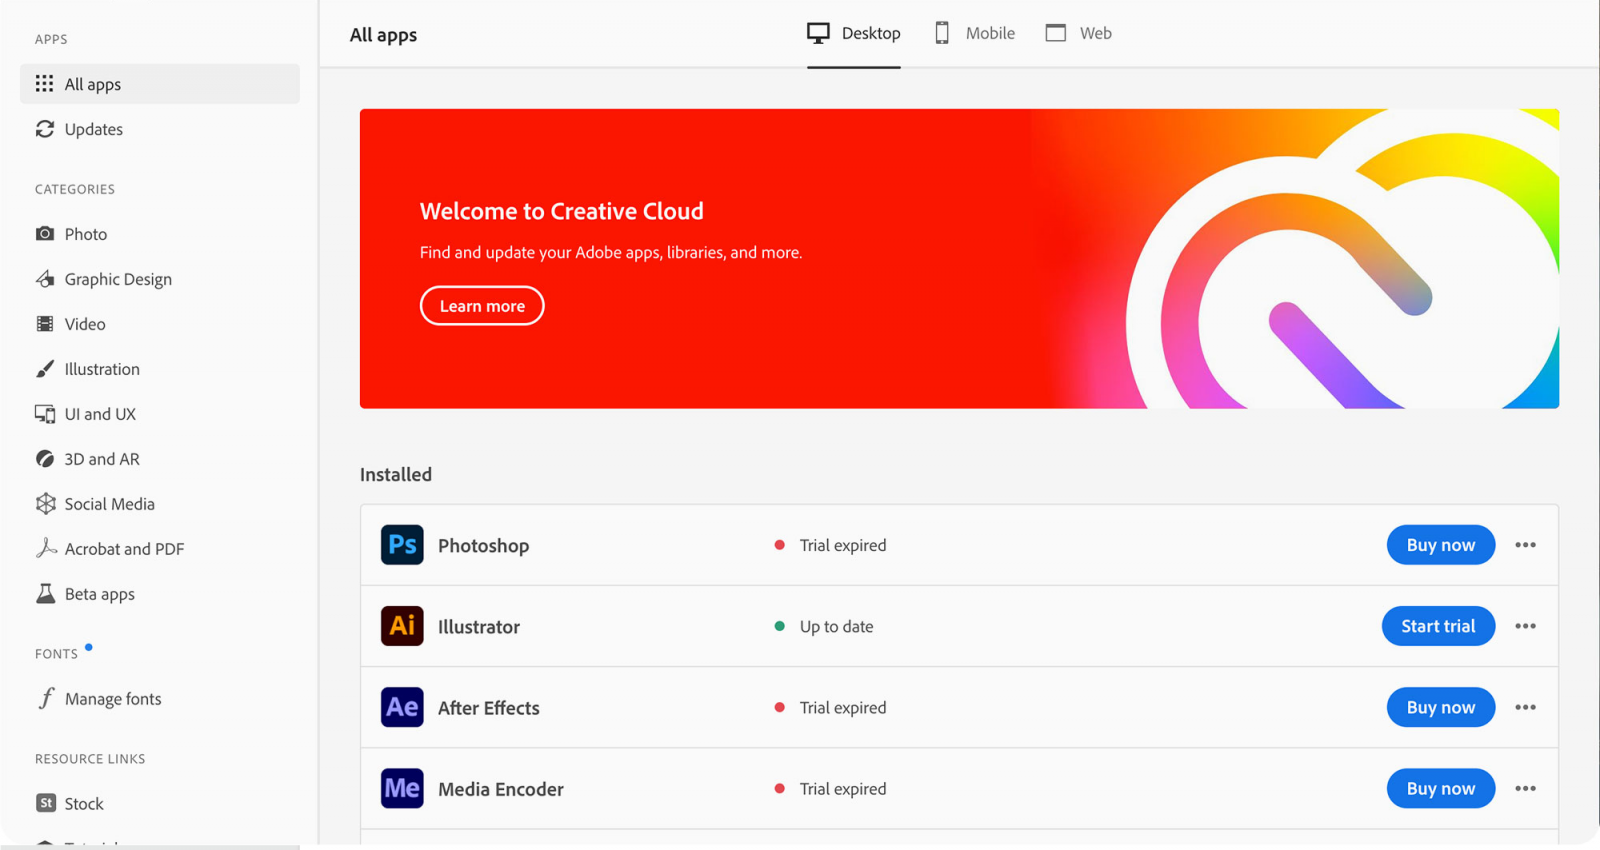
Task: Click the Web browser window icon
Action: 1056,33
